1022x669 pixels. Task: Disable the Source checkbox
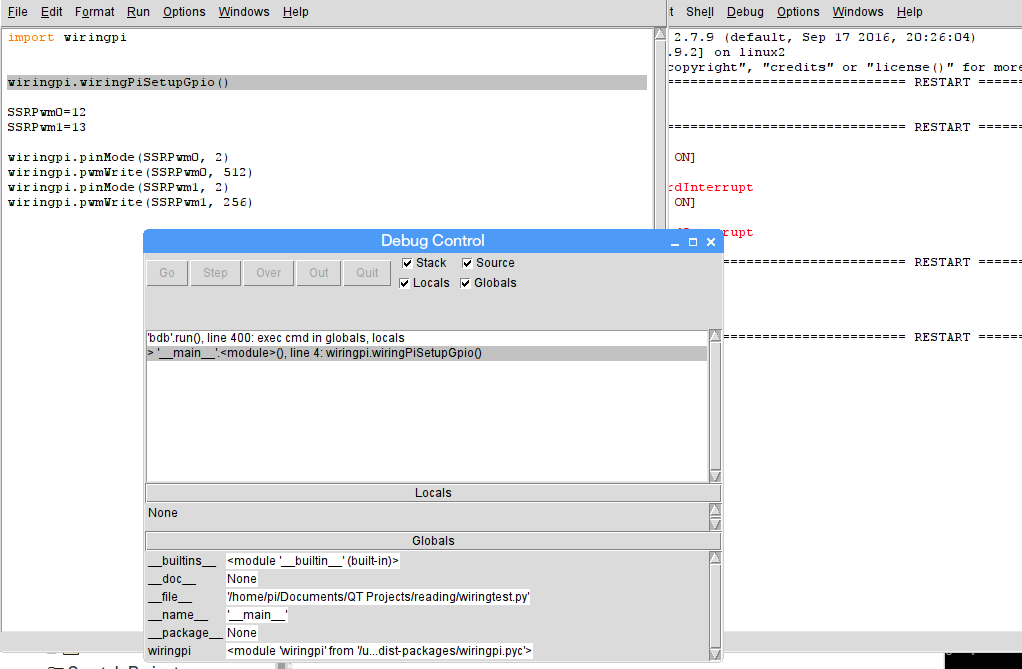(x=468, y=263)
